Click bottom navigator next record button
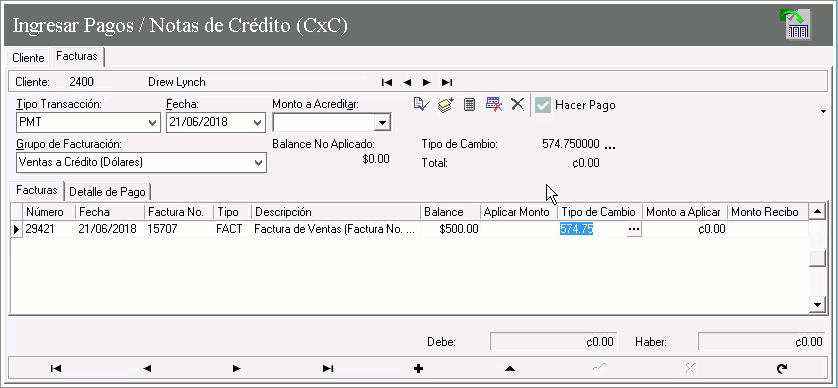 (x=237, y=368)
